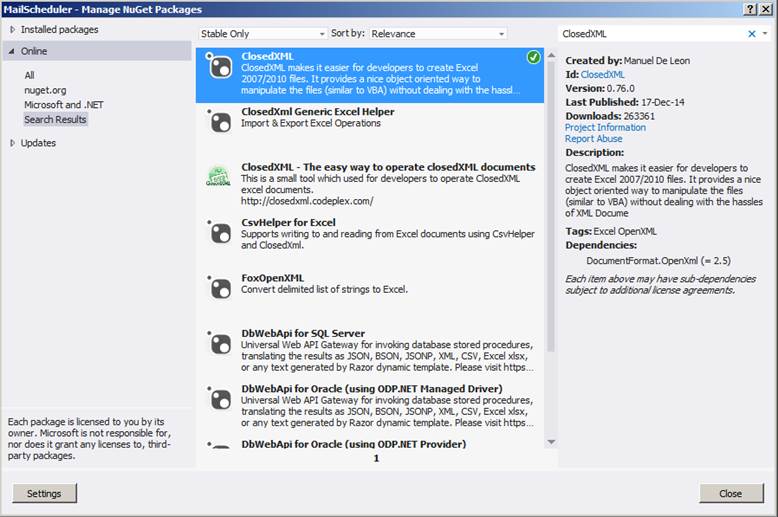The image size is (778, 517).
Task: Open the Stable Only dropdown
Action: [262, 34]
